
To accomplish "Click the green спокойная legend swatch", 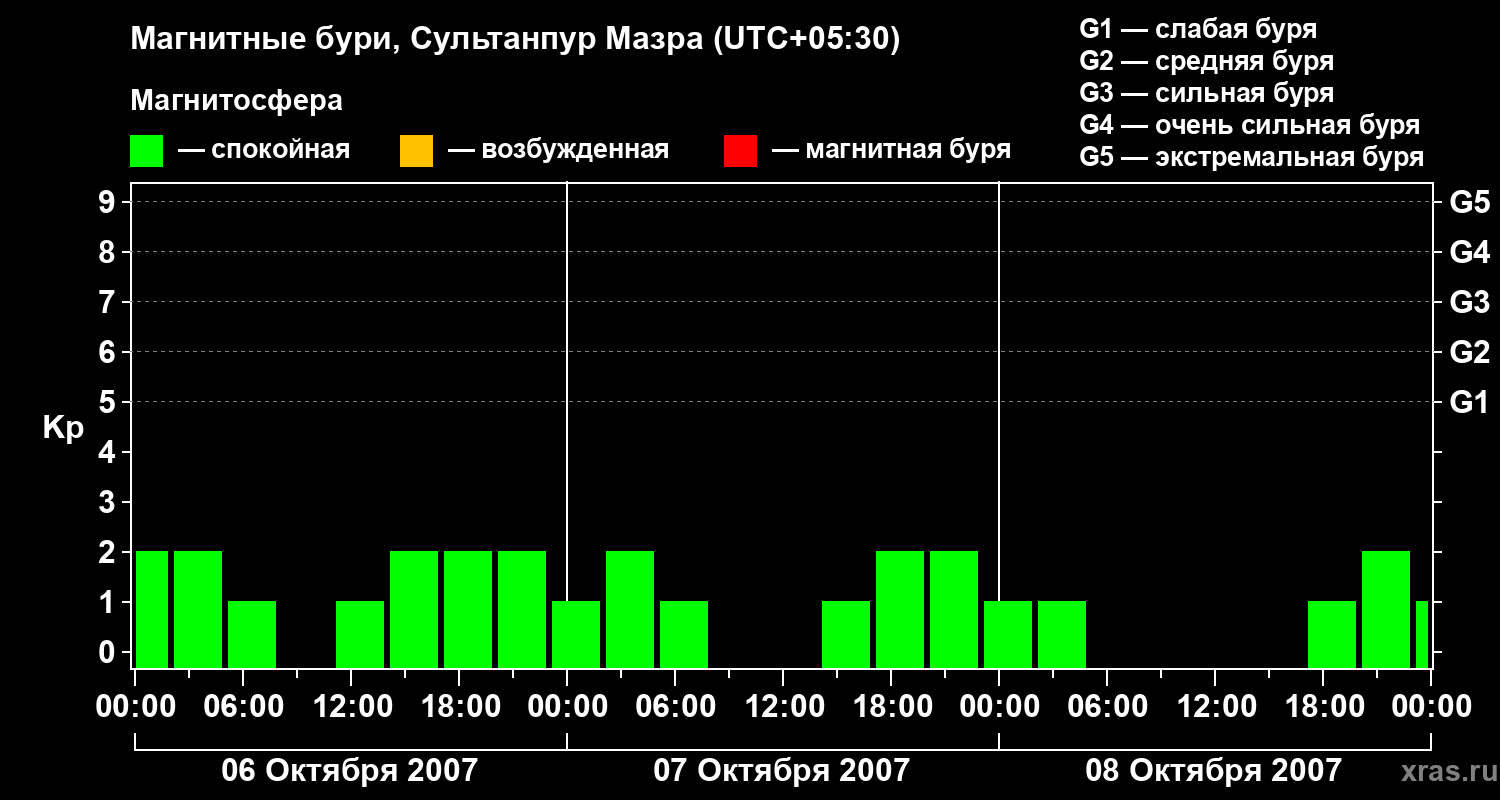I will point(147,151).
